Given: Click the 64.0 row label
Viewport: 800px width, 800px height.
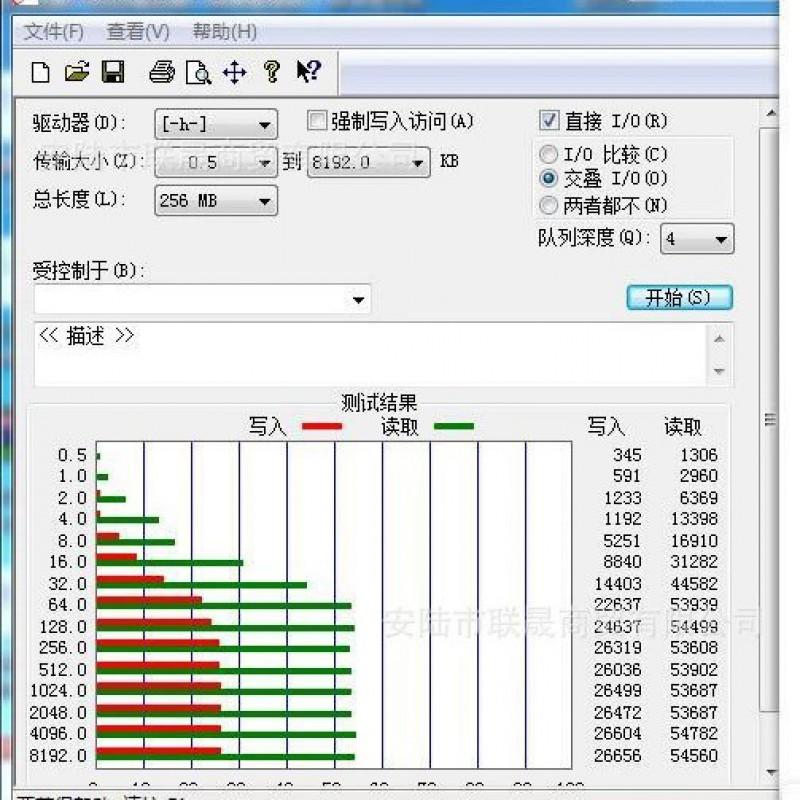Looking at the screenshot, I should tap(67, 605).
